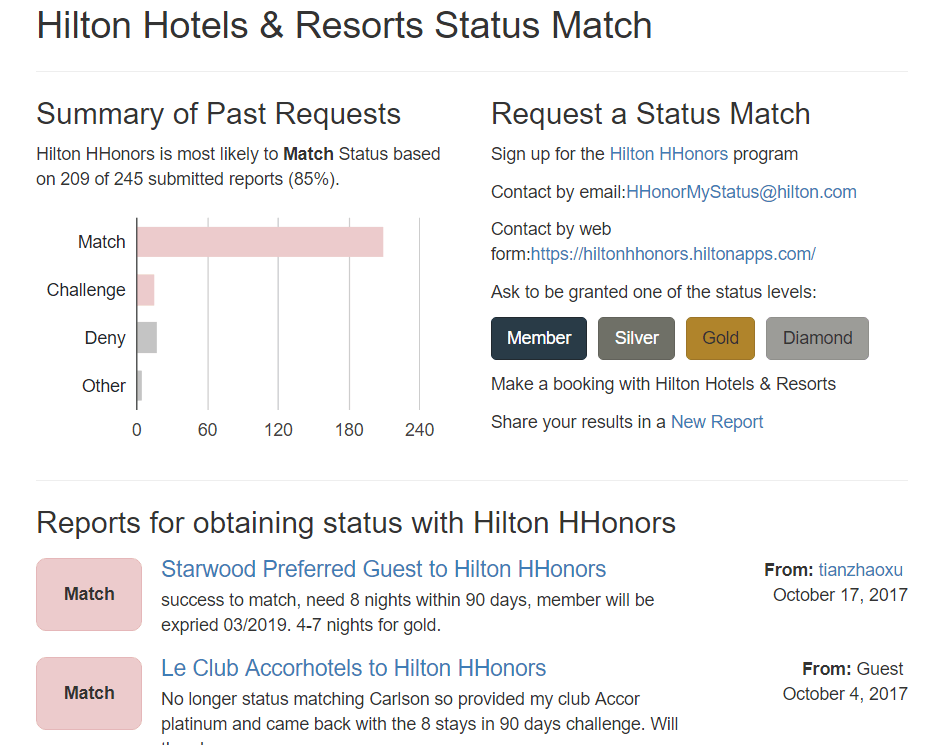Click the Match badge beside Accorhotels report
This screenshot has width=942, height=745.
click(x=89, y=693)
